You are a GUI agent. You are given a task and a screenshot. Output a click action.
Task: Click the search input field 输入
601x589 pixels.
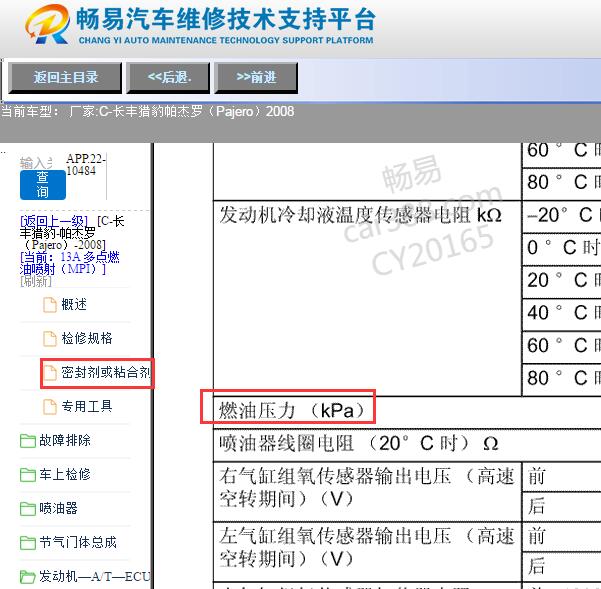point(36,162)
